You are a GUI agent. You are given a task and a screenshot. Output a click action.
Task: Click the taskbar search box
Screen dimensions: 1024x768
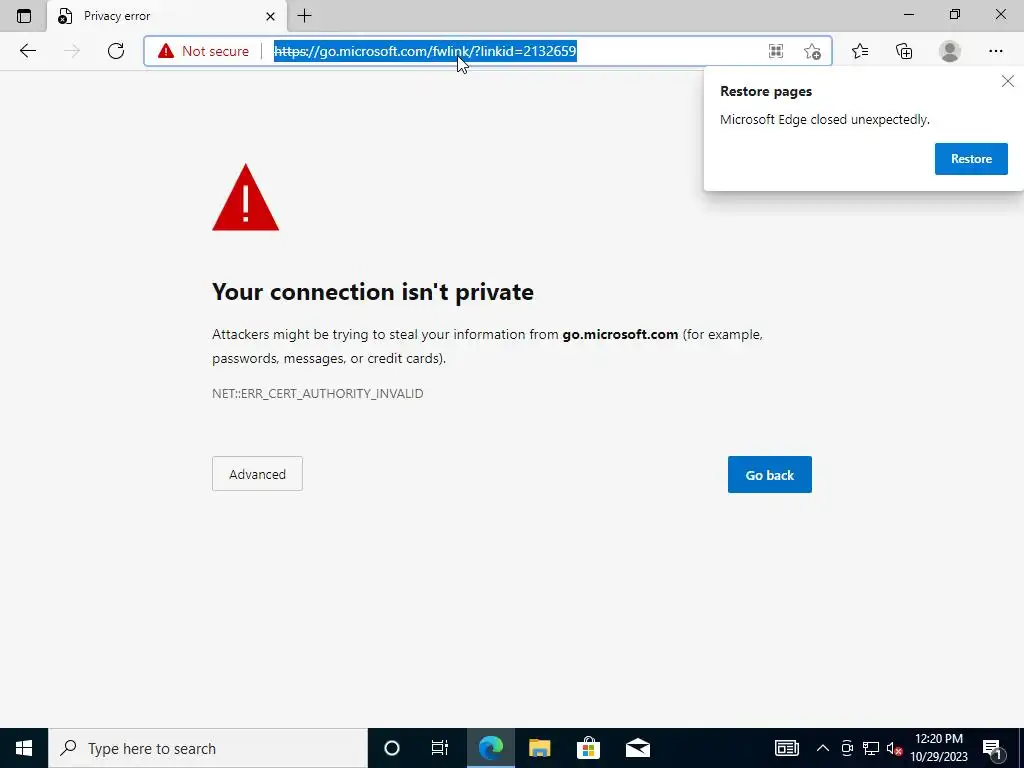point(208,748)
